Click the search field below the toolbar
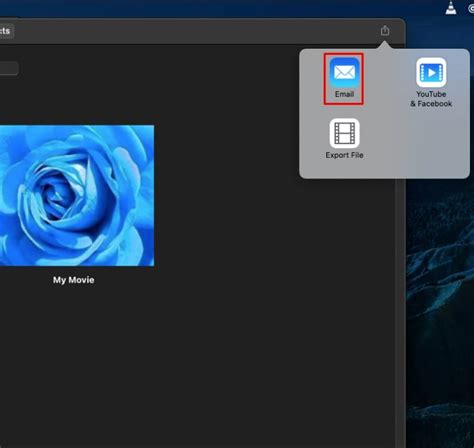The height and width of the screenshot is (448, 474). [x=8, y=68]
